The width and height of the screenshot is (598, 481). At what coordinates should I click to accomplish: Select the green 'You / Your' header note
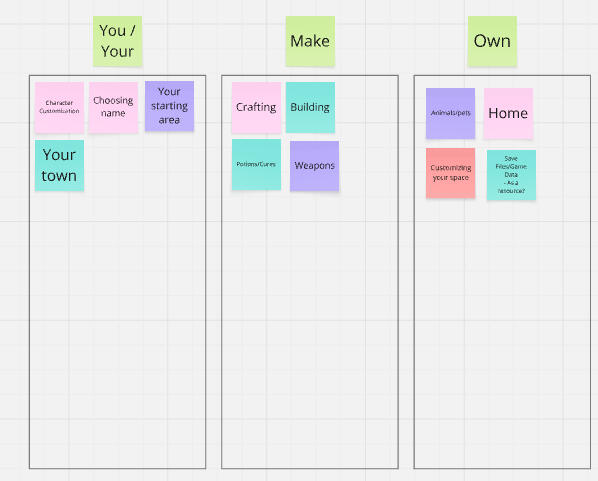[117, 41]
